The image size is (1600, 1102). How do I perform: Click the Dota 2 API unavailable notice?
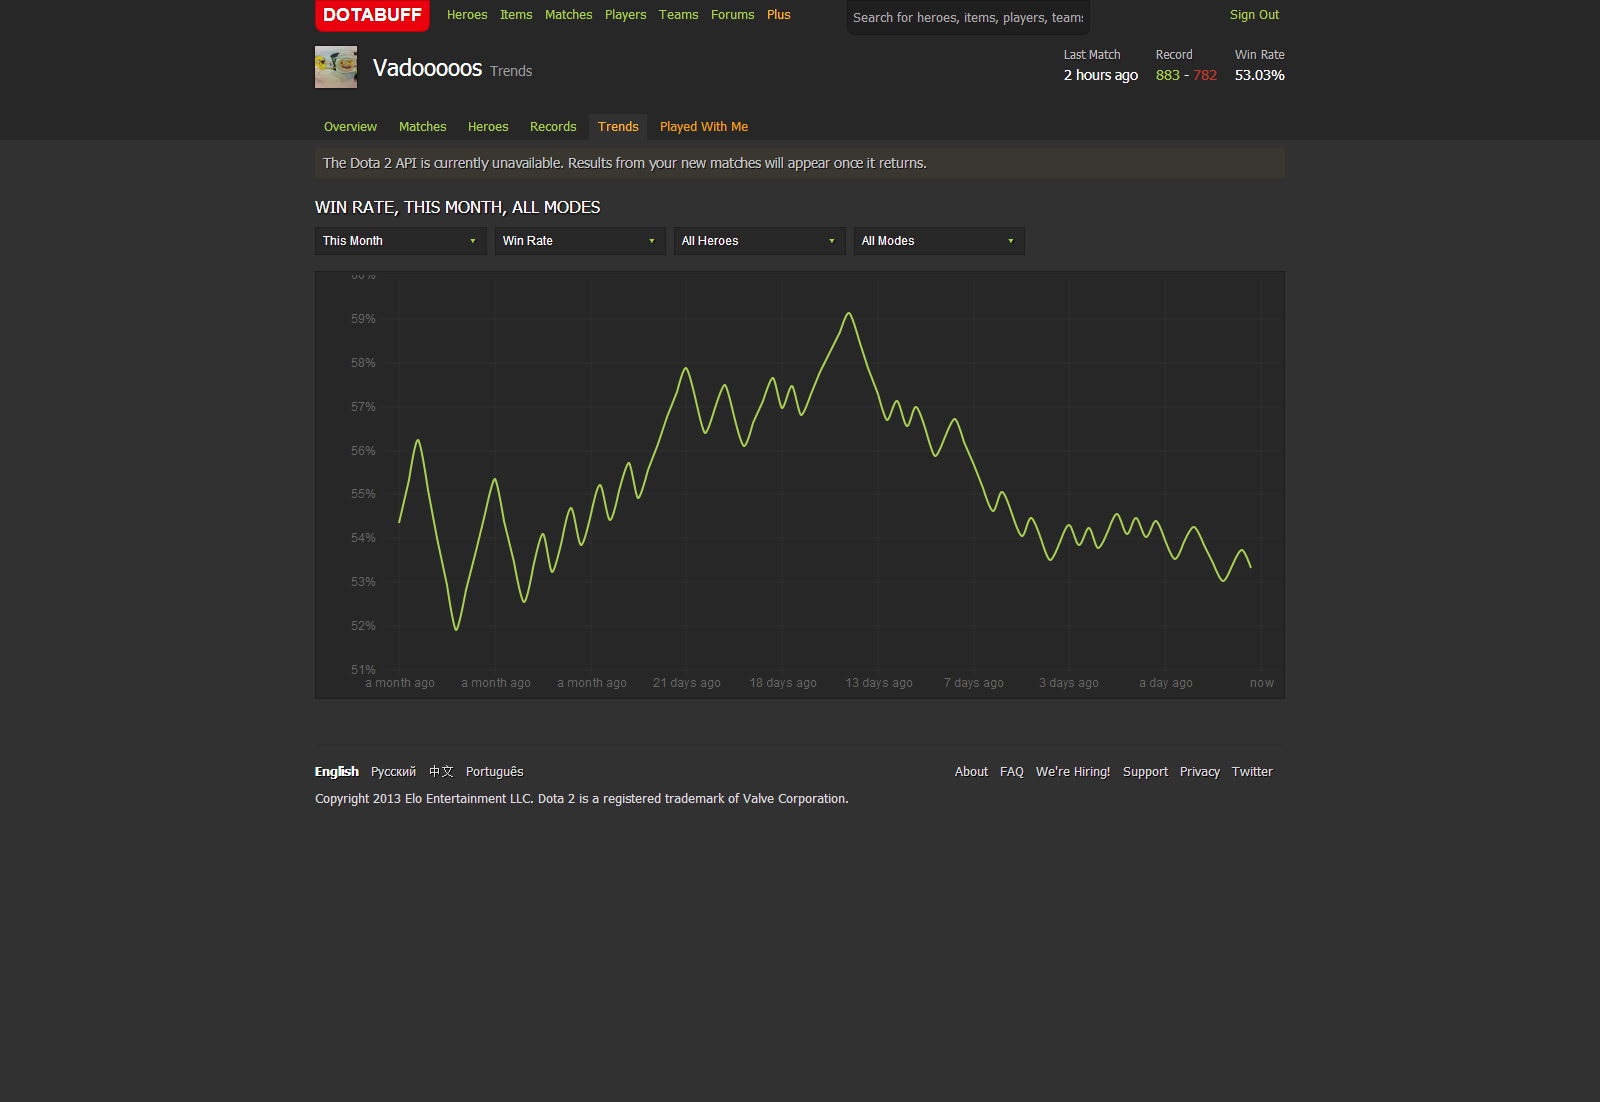[x=800, y=163]
